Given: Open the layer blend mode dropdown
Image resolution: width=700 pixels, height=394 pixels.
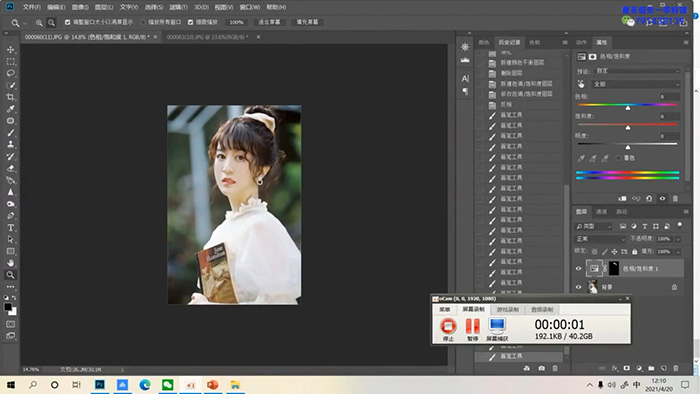Looking at the screenshot, I should [600, 239].
